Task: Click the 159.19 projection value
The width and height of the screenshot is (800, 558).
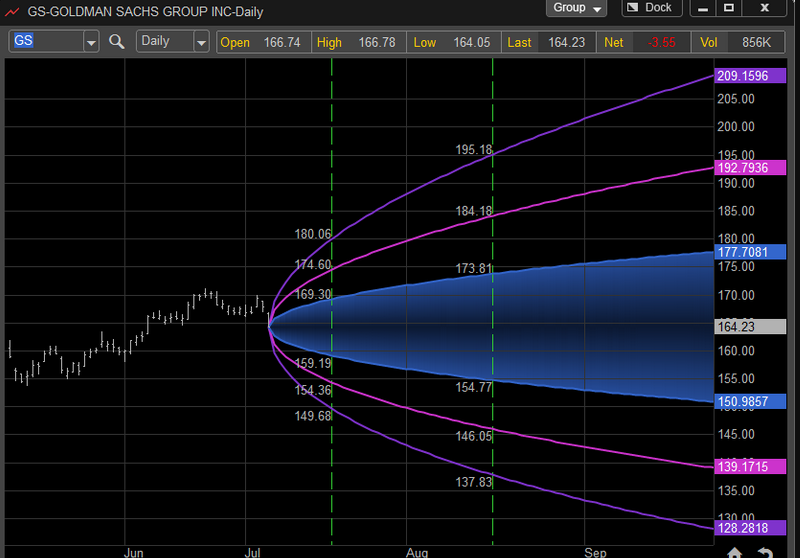Action: pos(313,363)
